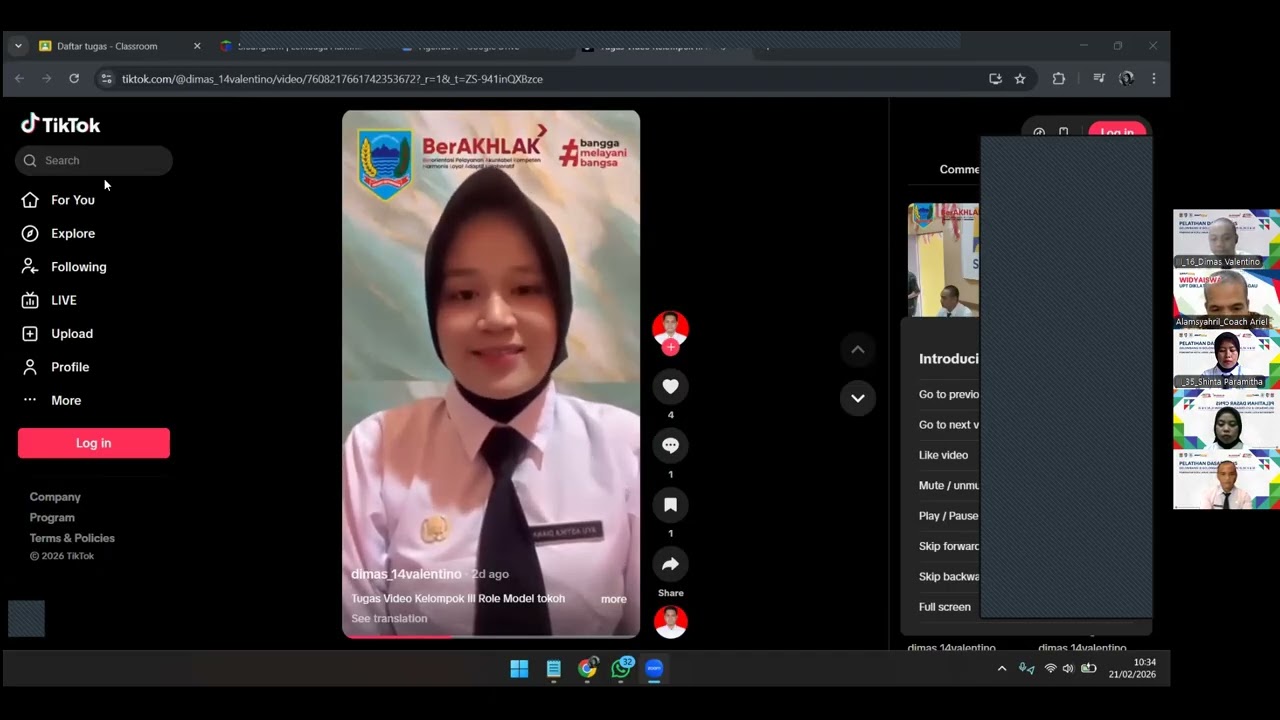1280x720 pixels.
Task: Expand the Program footer section
Action: tap(52, 517)
